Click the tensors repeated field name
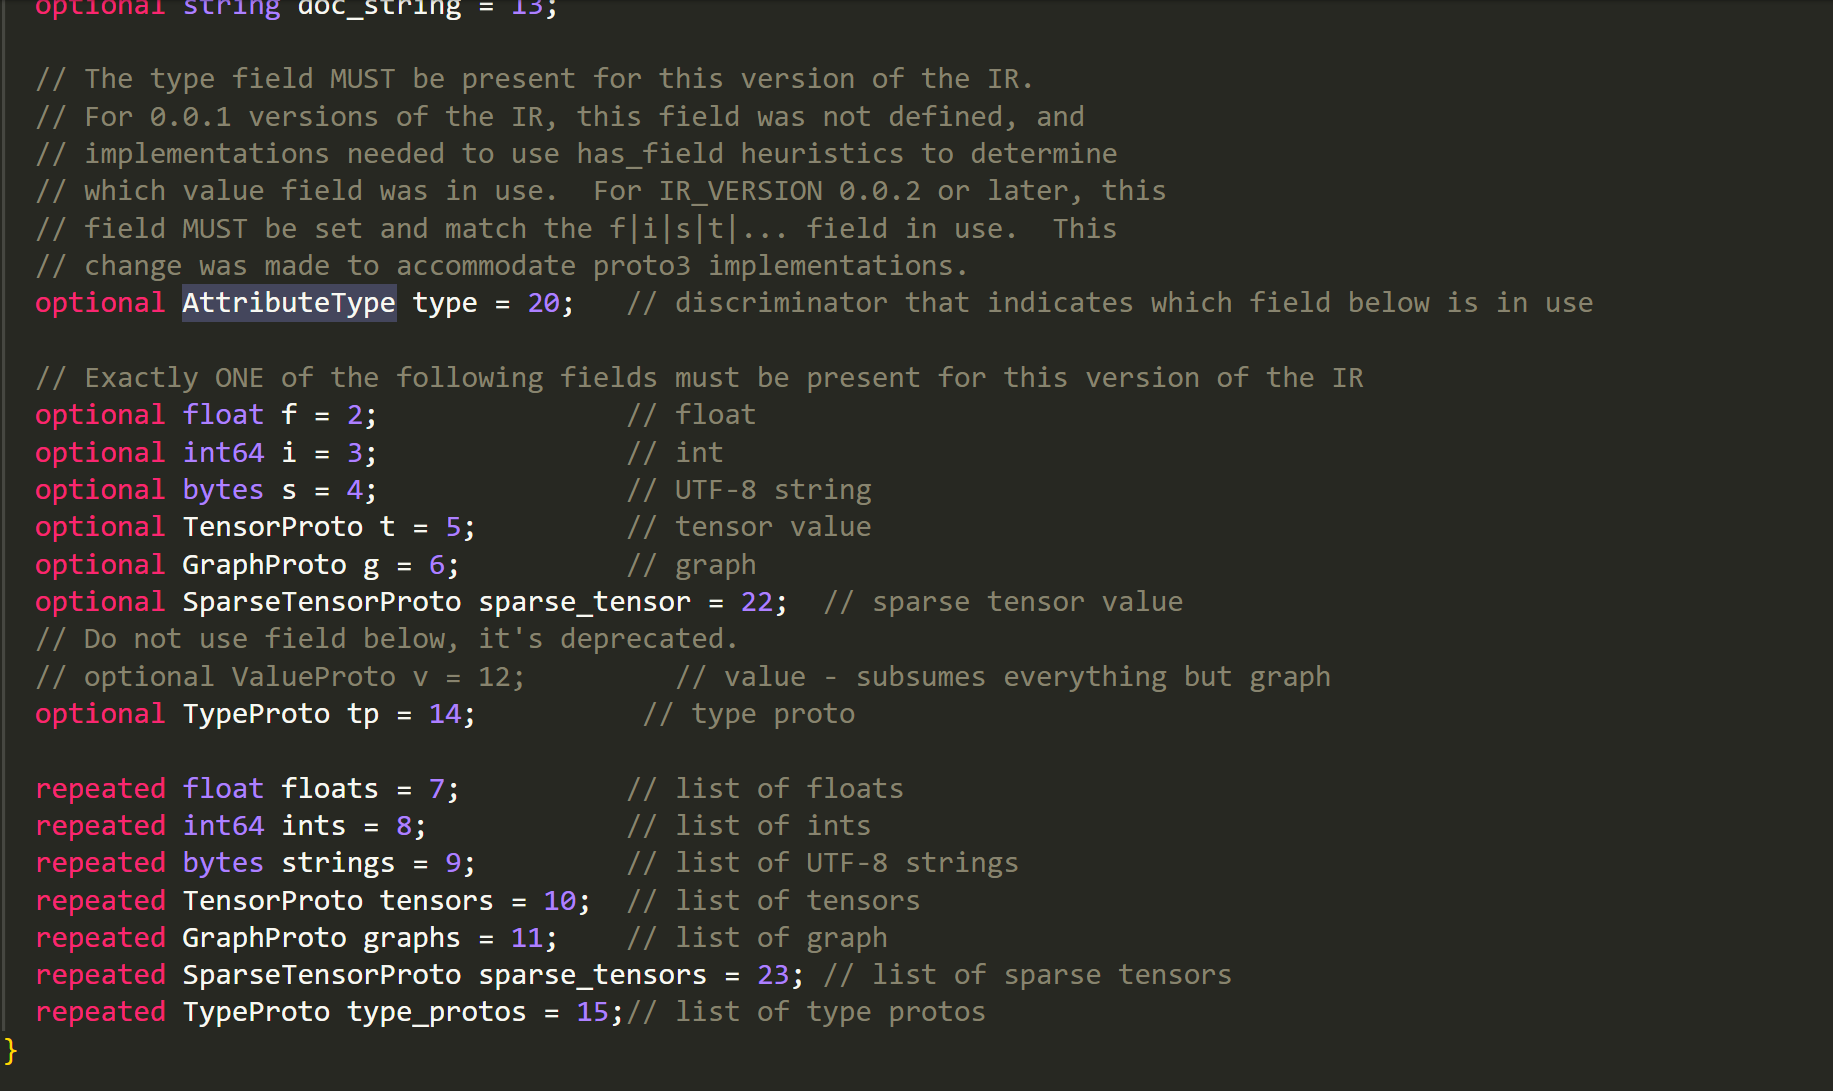This screenshot has height=1091, width=1833. tap(436, 901)
